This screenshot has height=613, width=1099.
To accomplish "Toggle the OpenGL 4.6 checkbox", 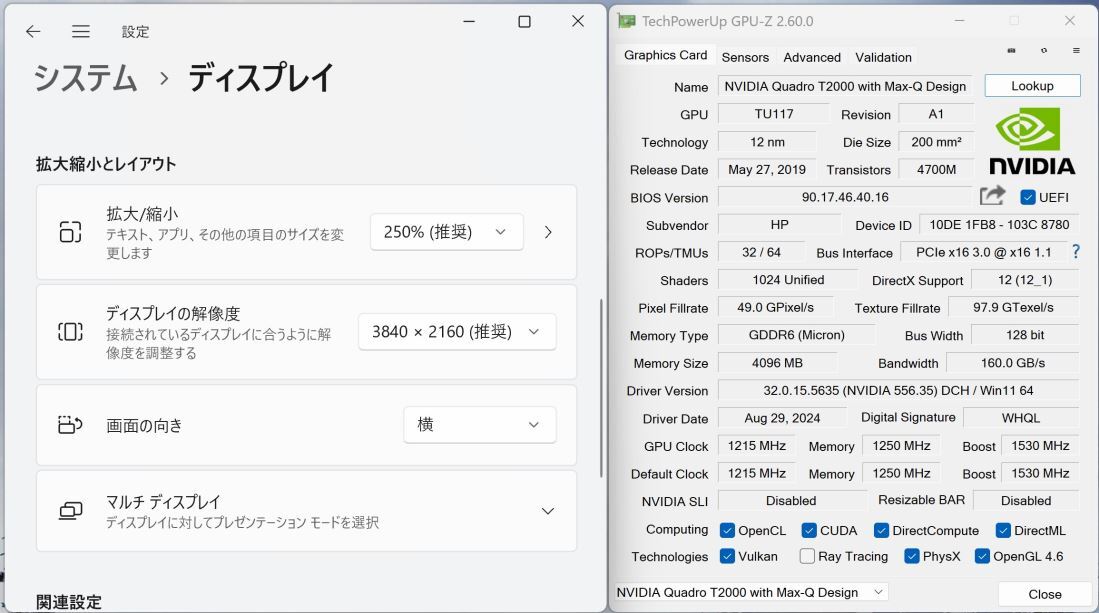I will pos(982,556).
